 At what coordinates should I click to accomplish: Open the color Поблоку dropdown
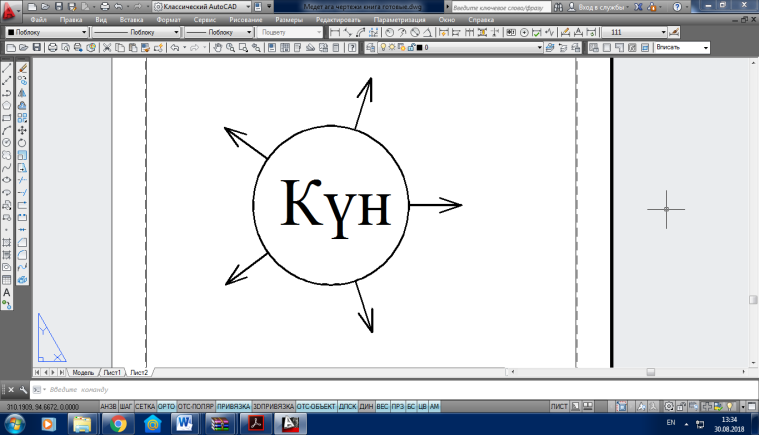coord(47,32)
